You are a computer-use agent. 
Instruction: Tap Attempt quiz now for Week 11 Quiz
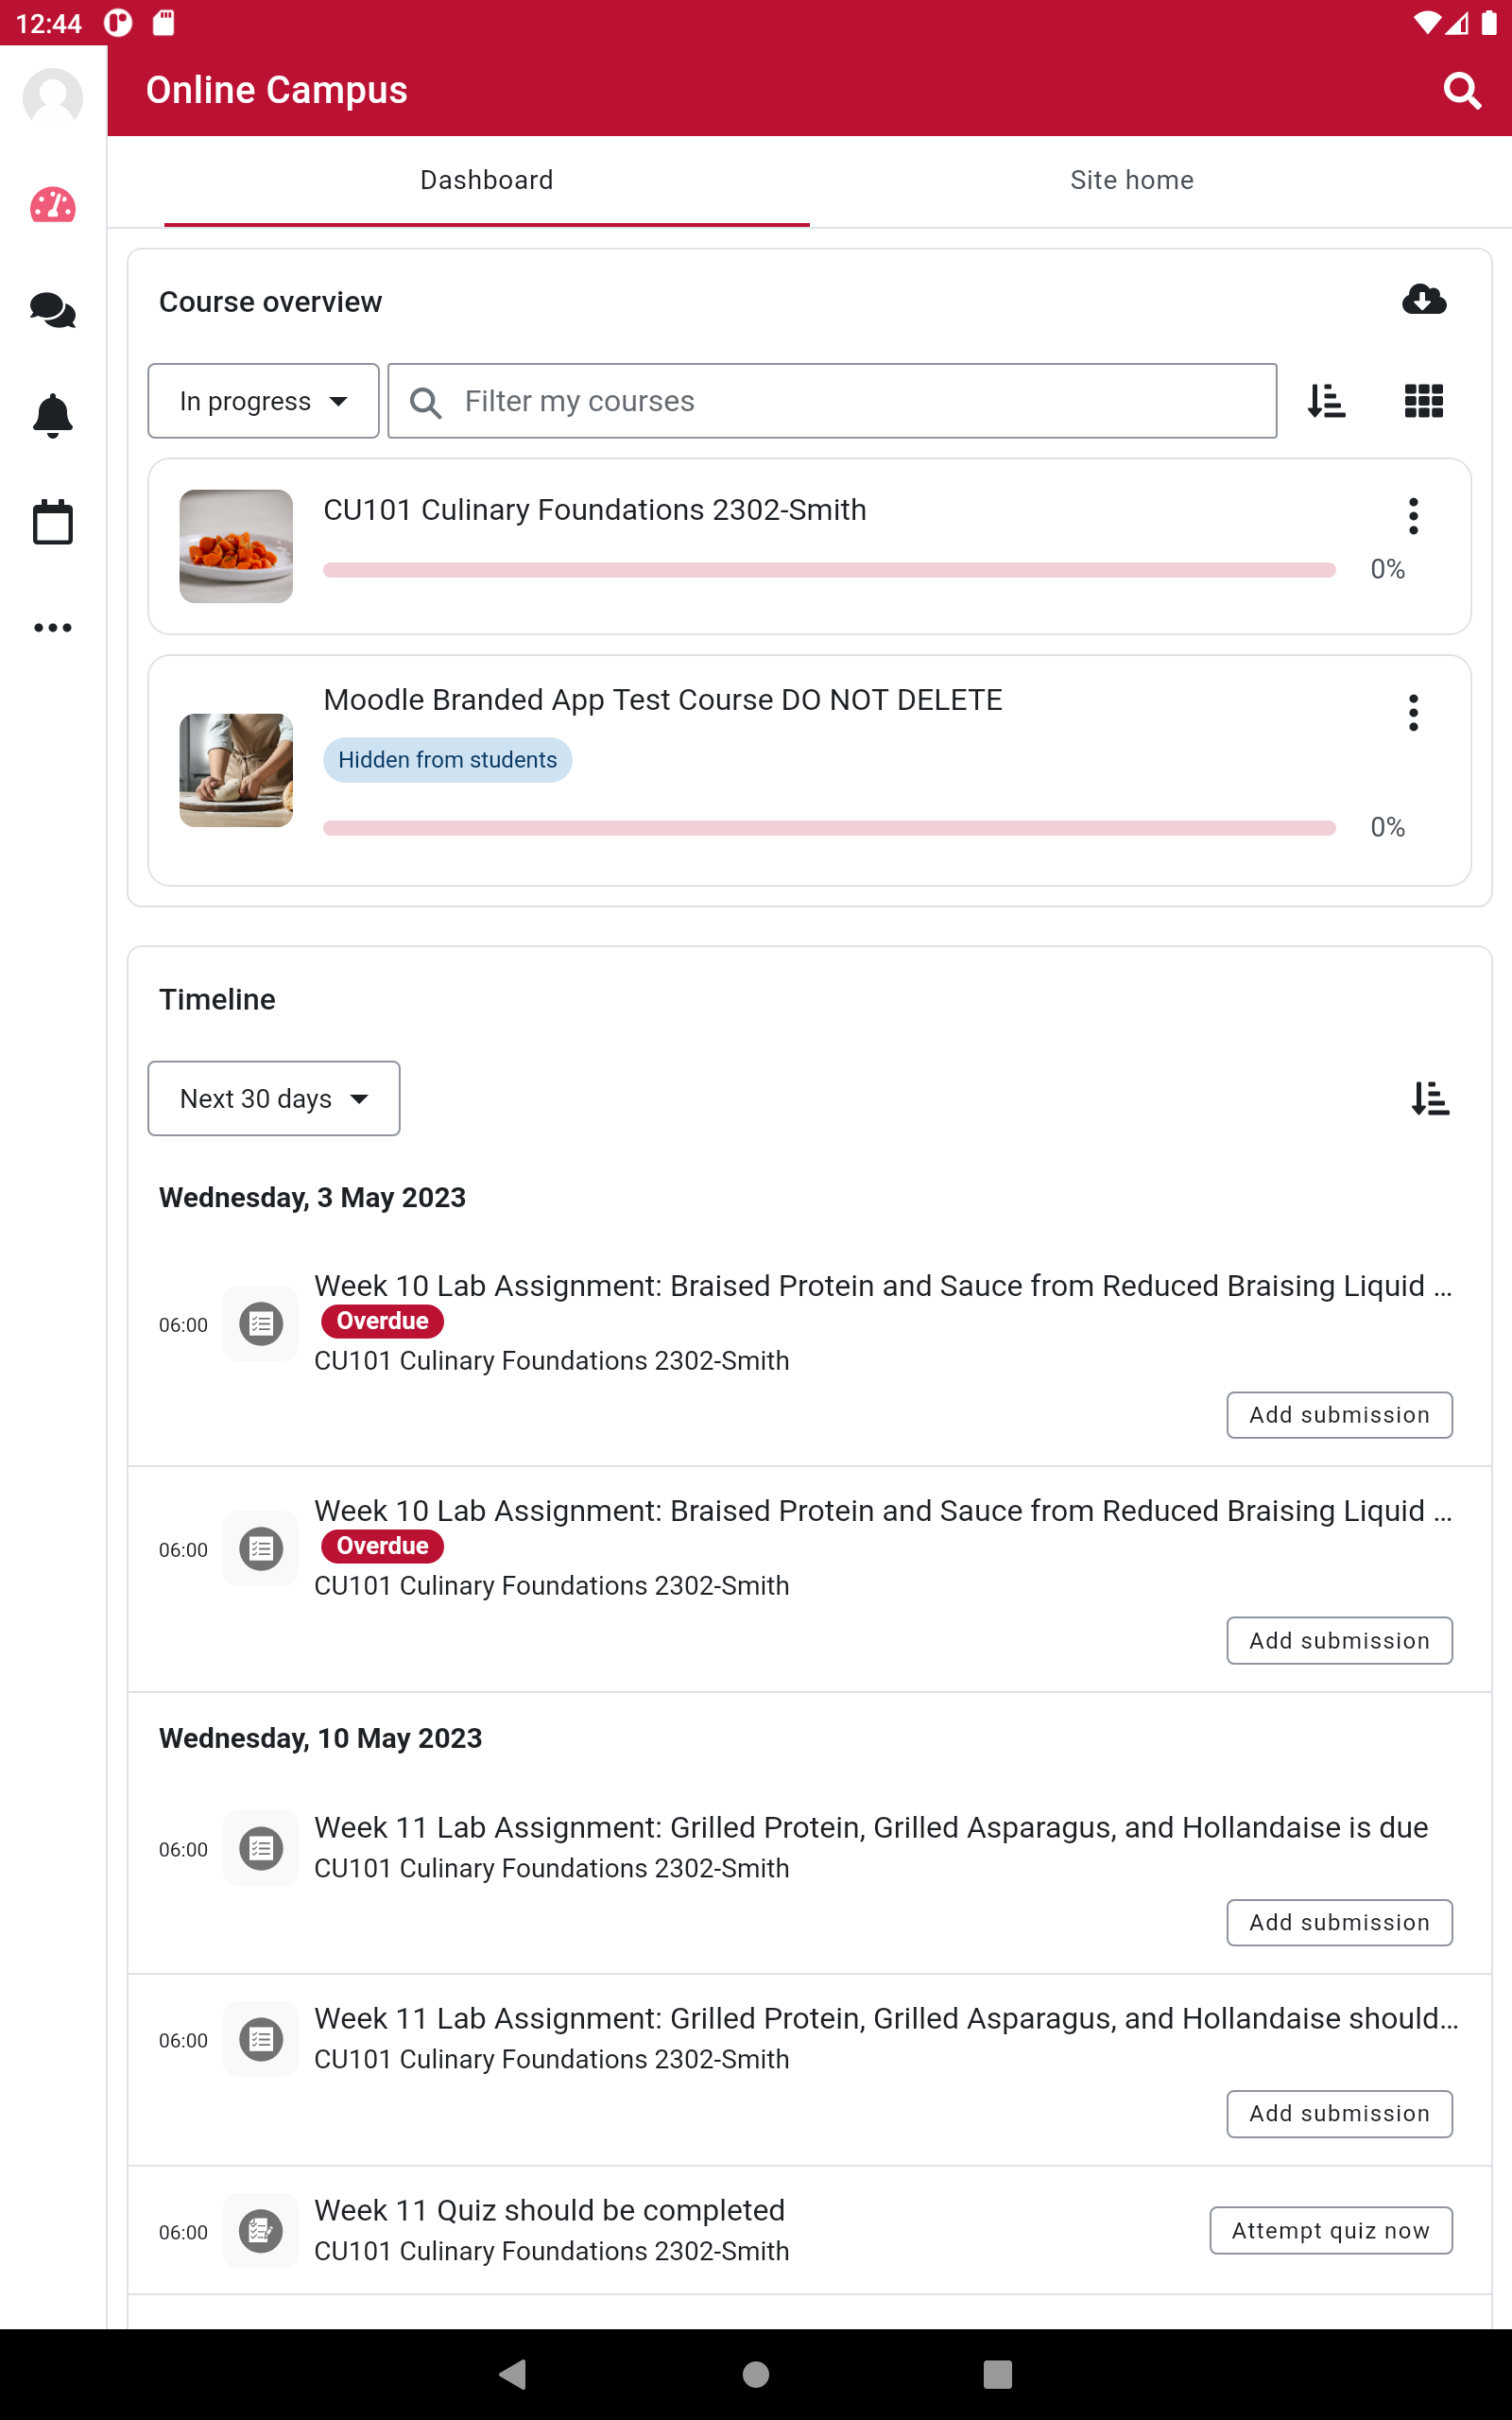point(1330,2230)
